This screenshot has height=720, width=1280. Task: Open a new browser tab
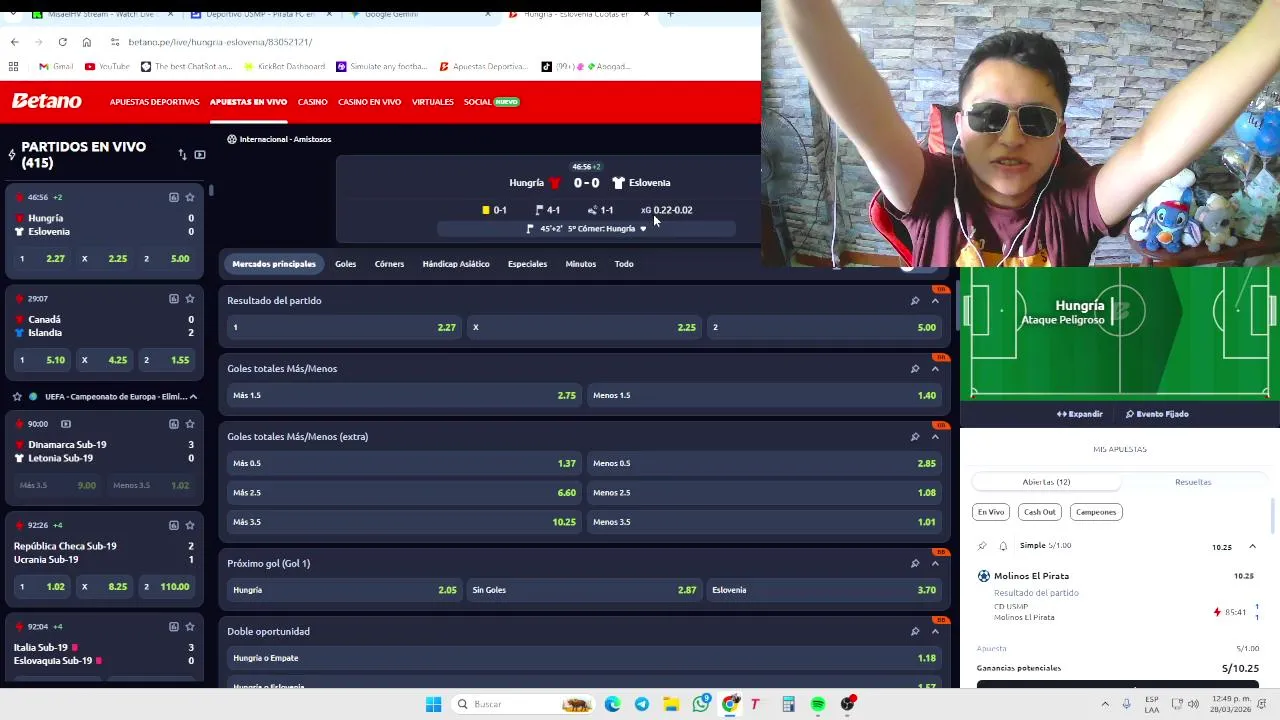670,14
